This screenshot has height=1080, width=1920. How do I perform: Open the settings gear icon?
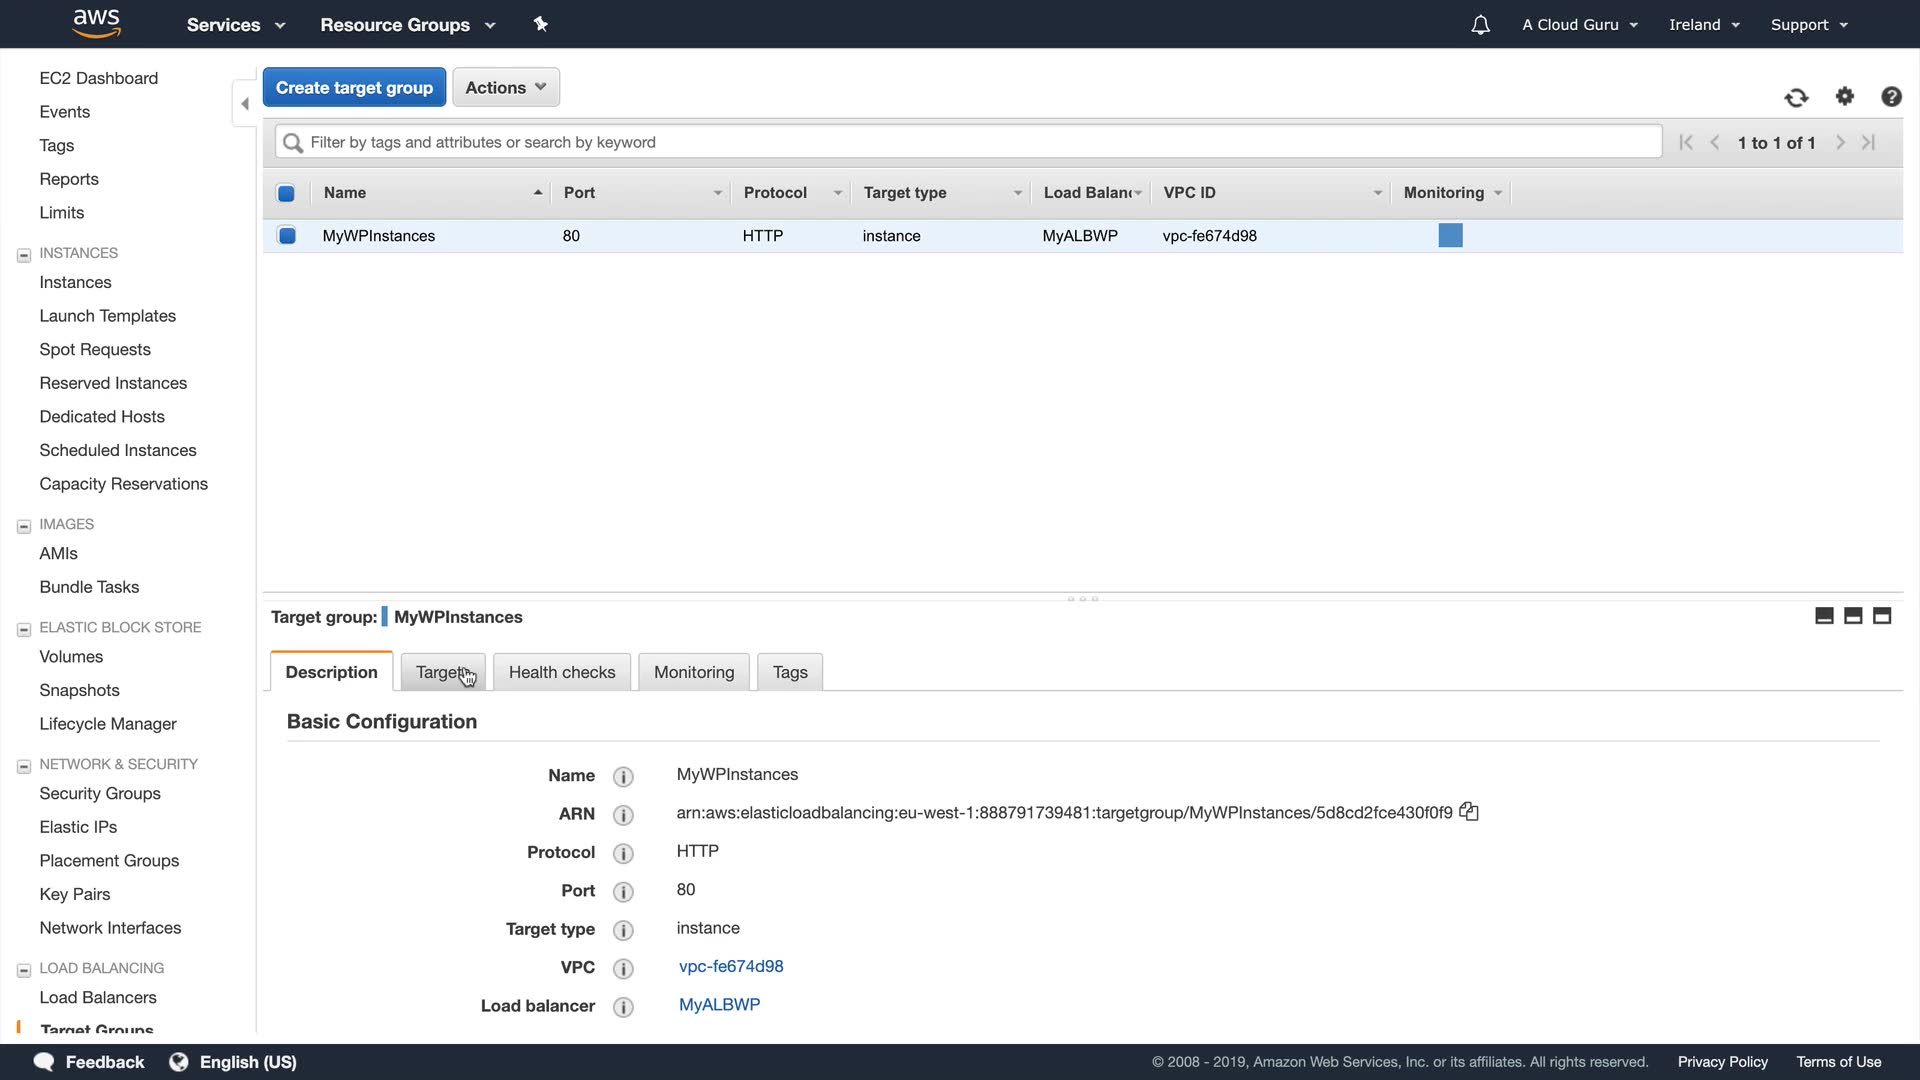[1845, 96]
